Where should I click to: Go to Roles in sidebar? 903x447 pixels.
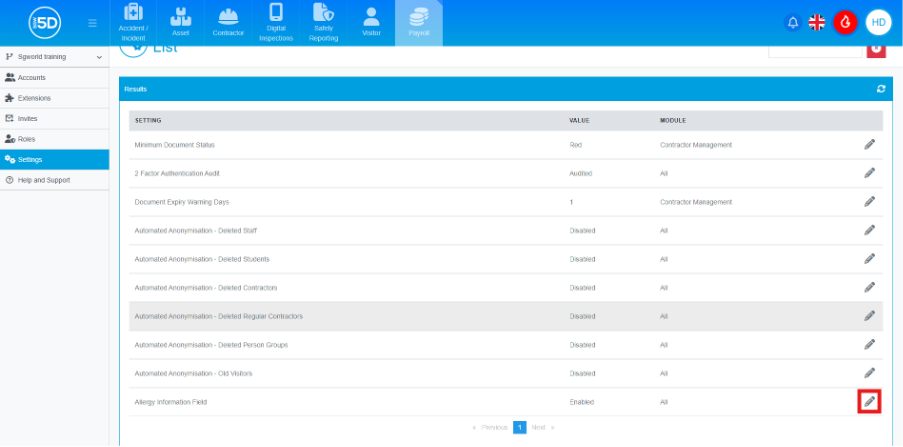[x=54, y=139]
